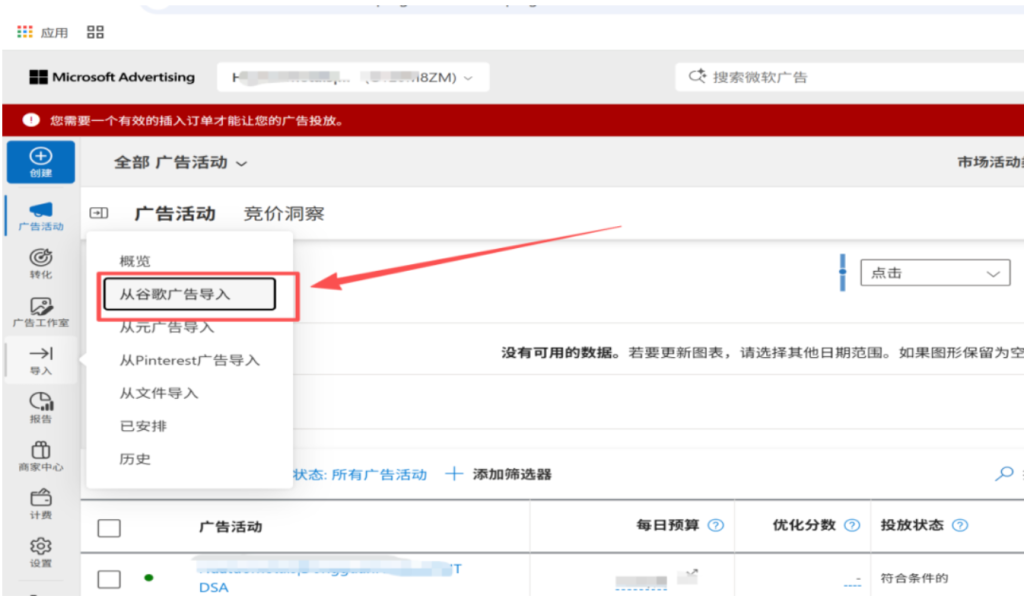1024x615 pixels.
Task: Open 报告 reports in sidebar
Action: pos(40,408)
